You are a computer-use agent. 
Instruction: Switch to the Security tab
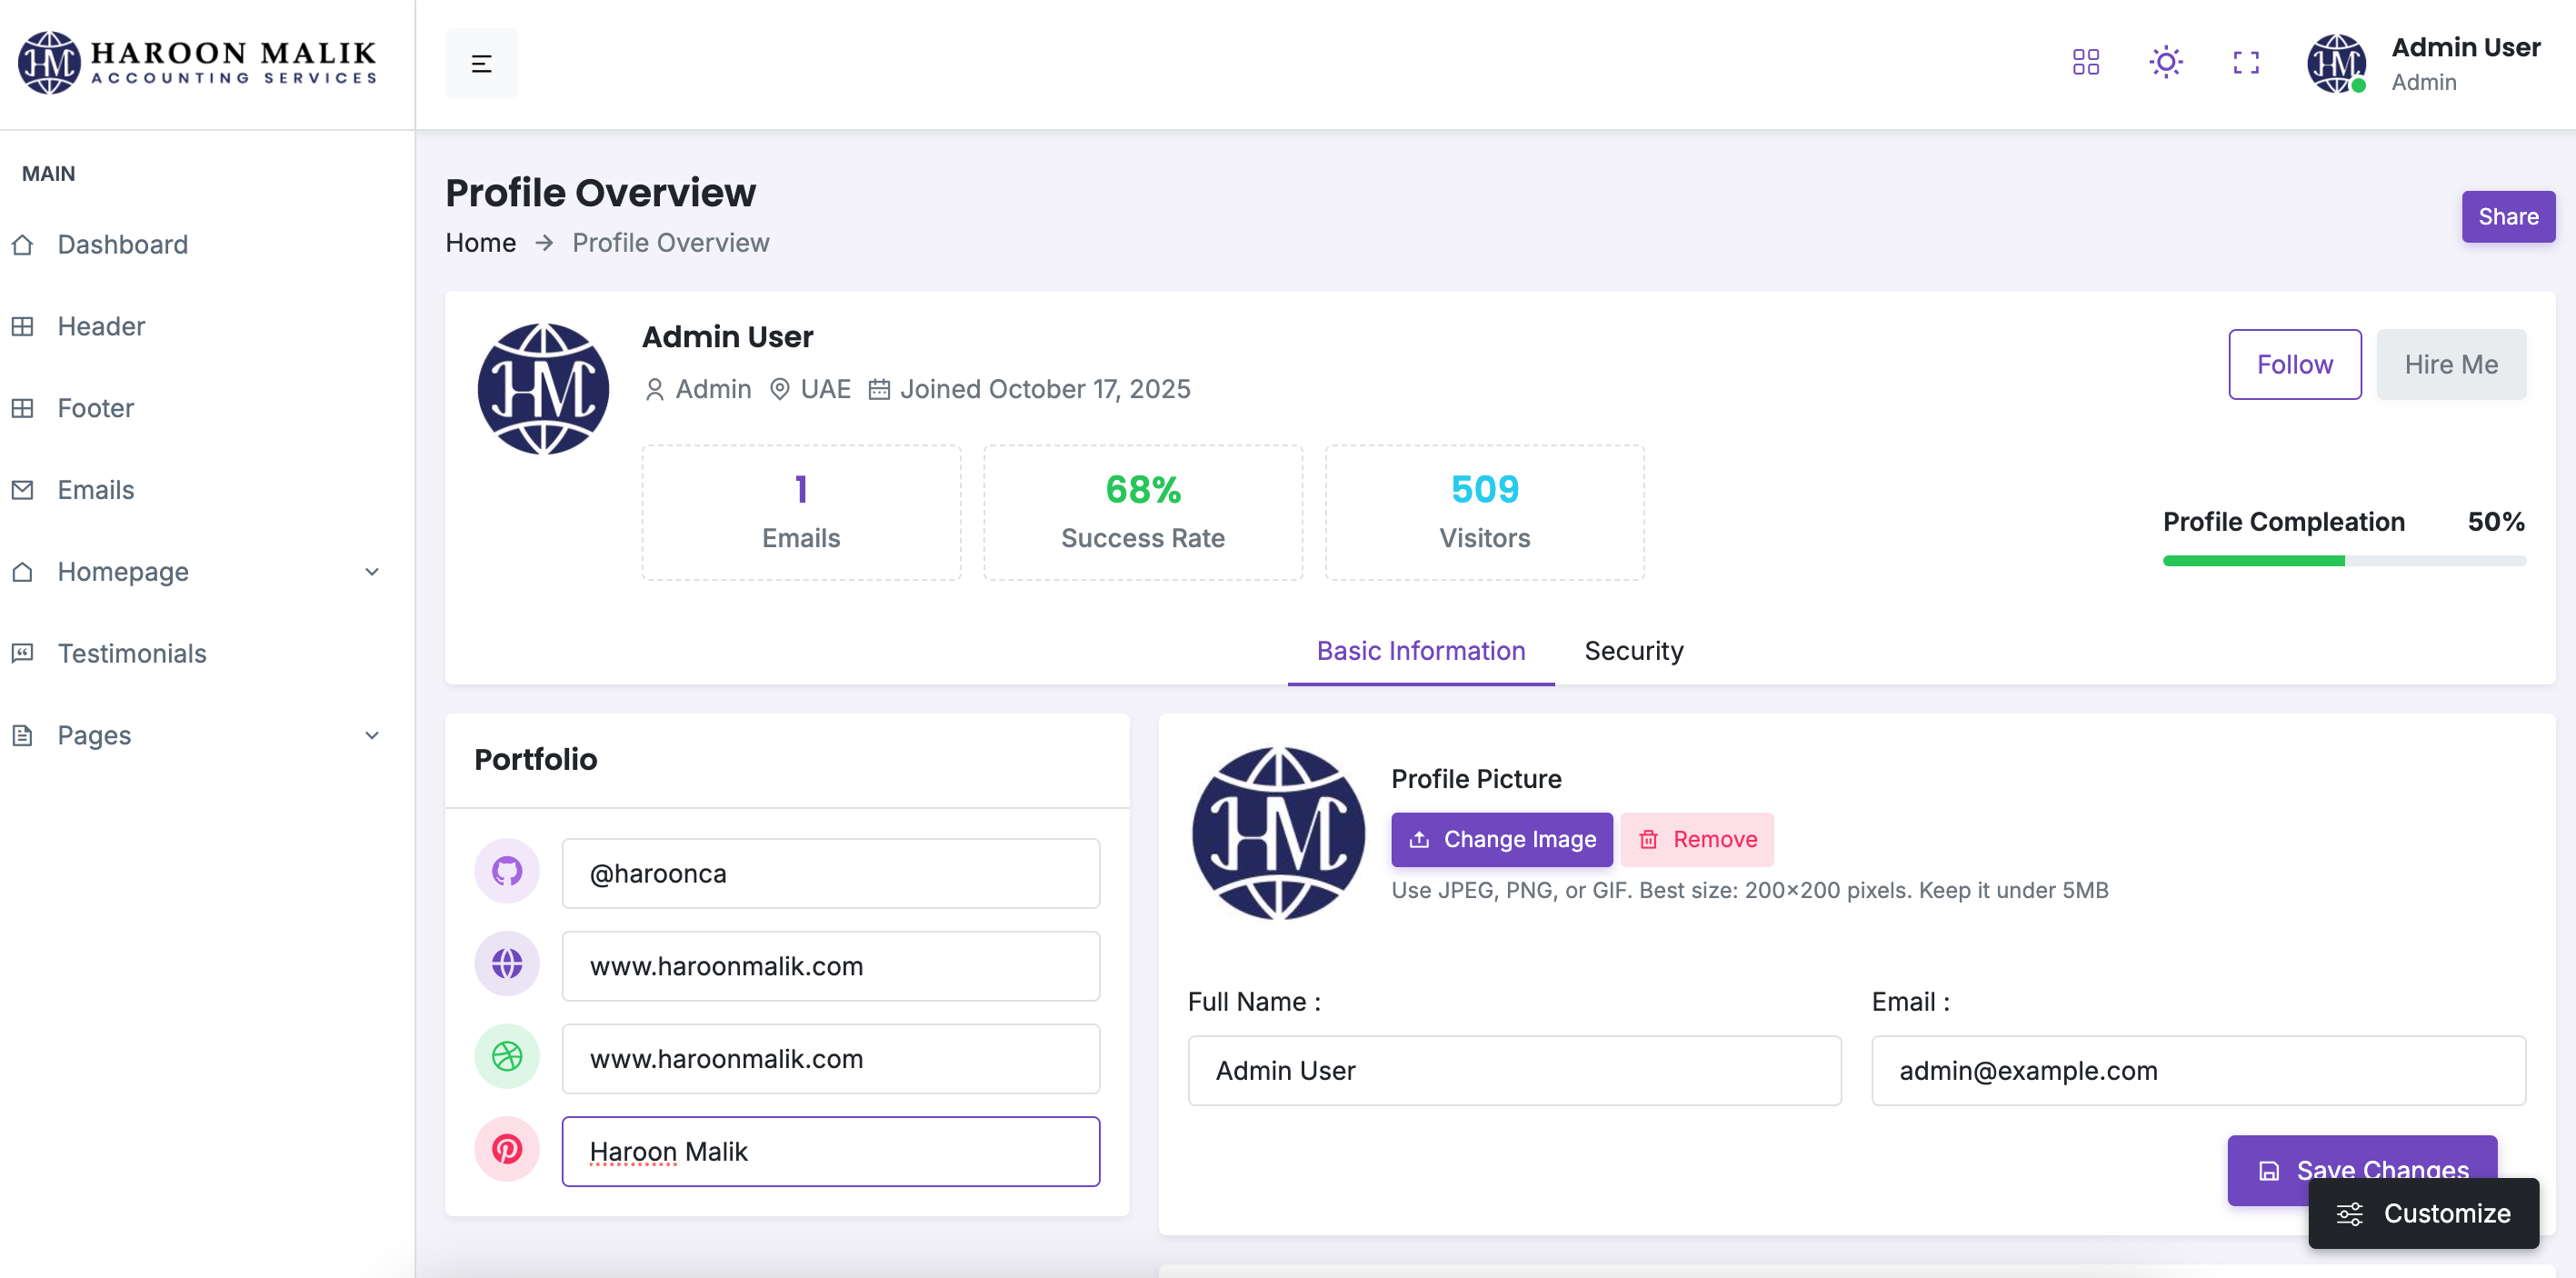1633,651
